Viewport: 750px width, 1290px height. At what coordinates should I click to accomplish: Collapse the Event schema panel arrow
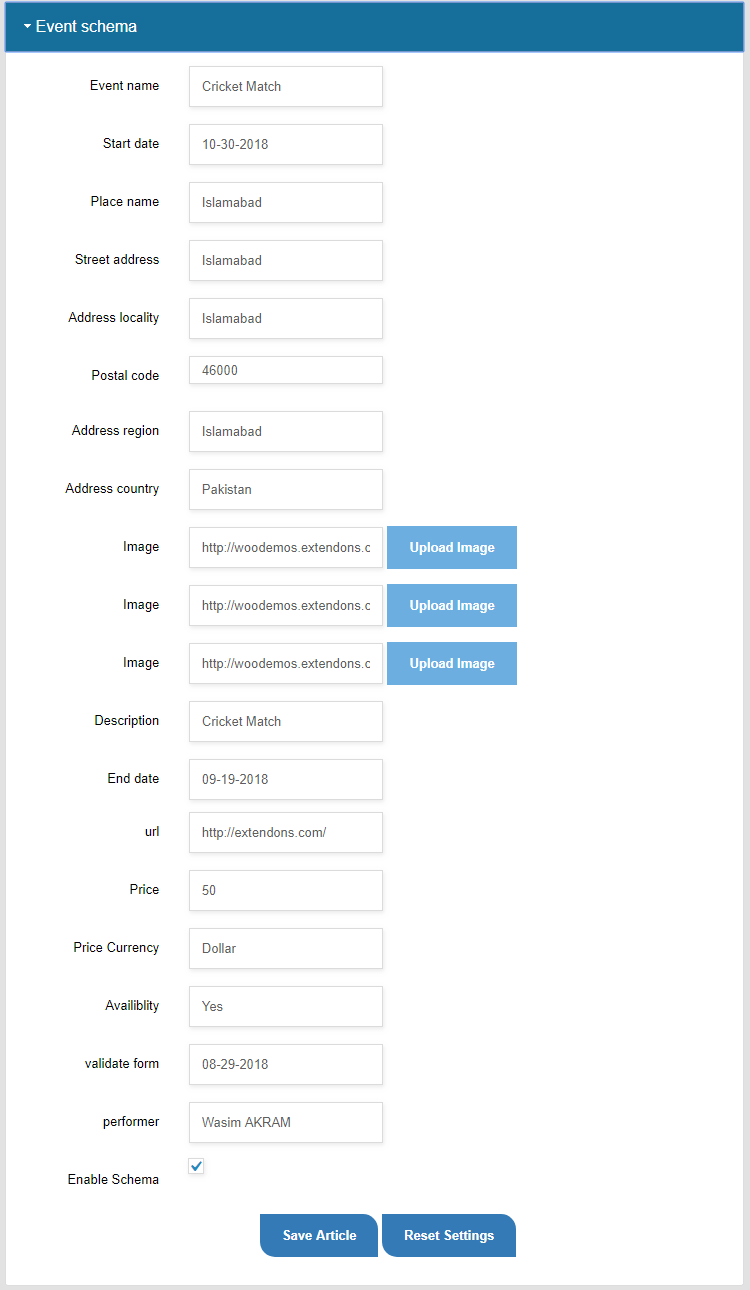click(x=27, y=27)
